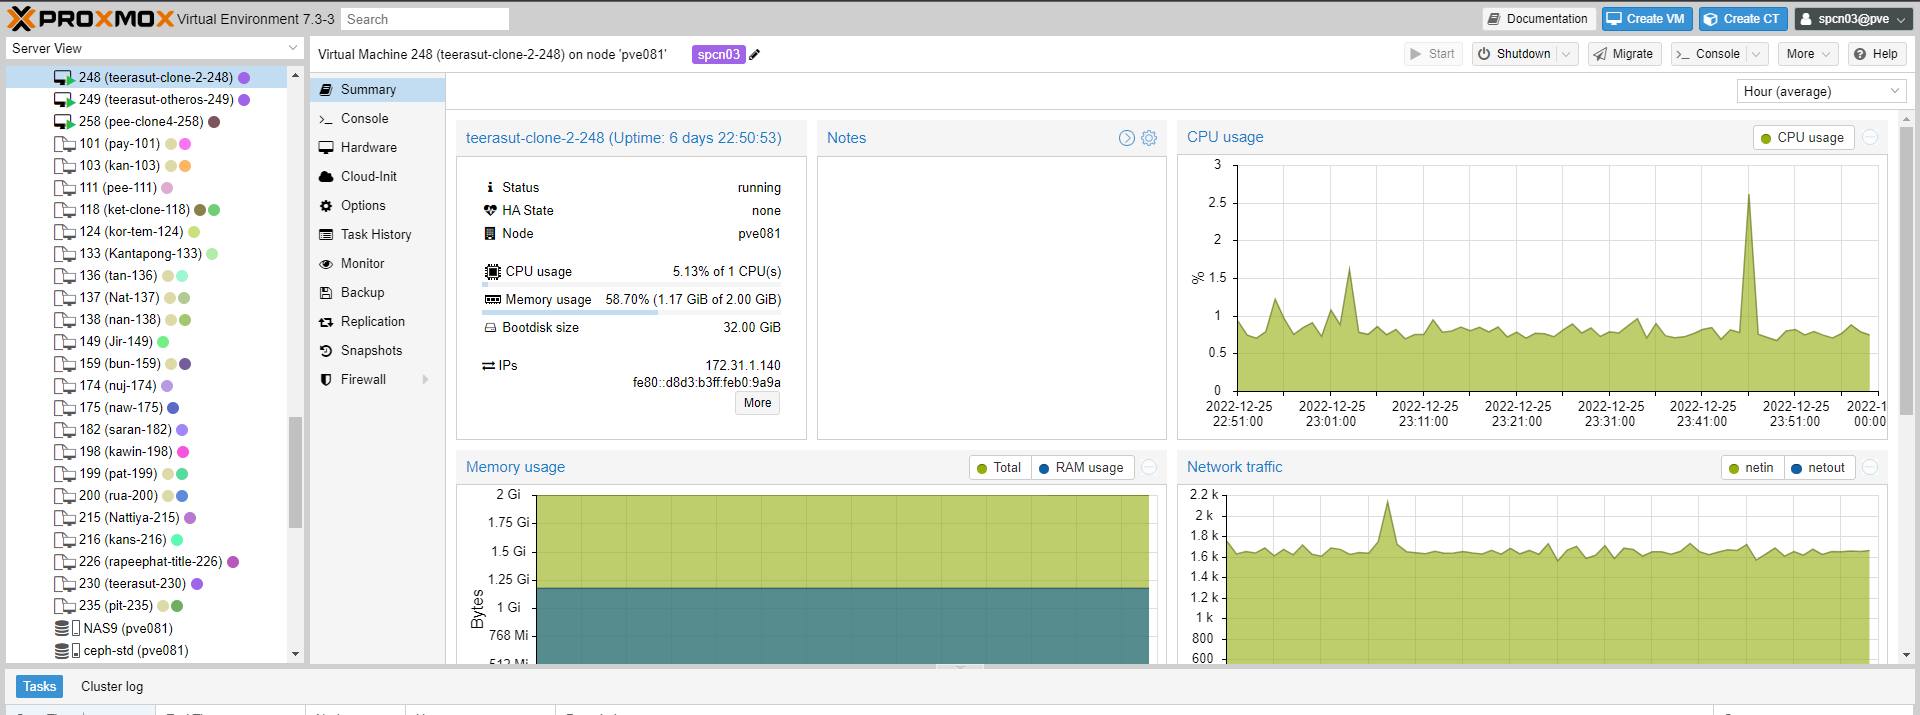Click the Notes collapse arrow icon
The width and height of the screenshot is (1920, 715).
click(1127, 138)
